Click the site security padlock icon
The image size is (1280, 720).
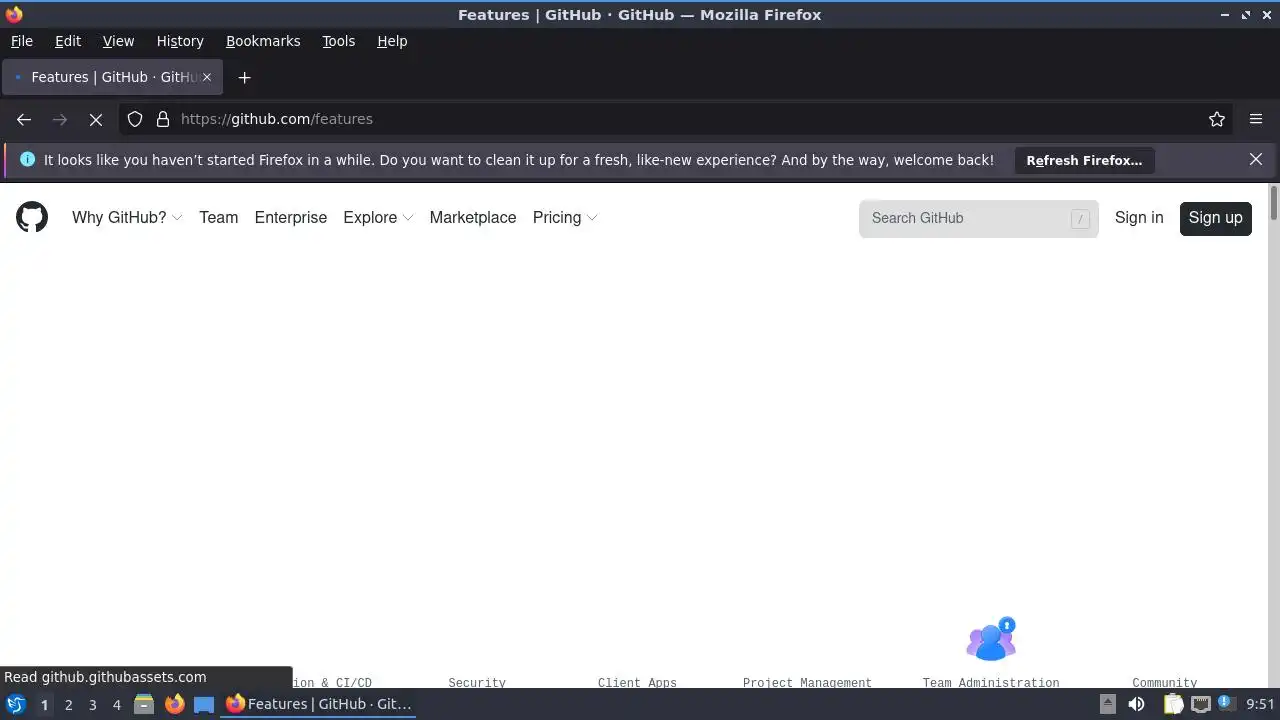(x=163, y=119)
